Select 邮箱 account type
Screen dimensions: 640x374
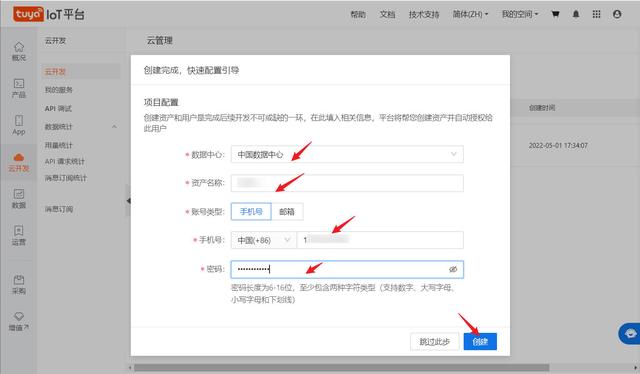click(287, 211)
